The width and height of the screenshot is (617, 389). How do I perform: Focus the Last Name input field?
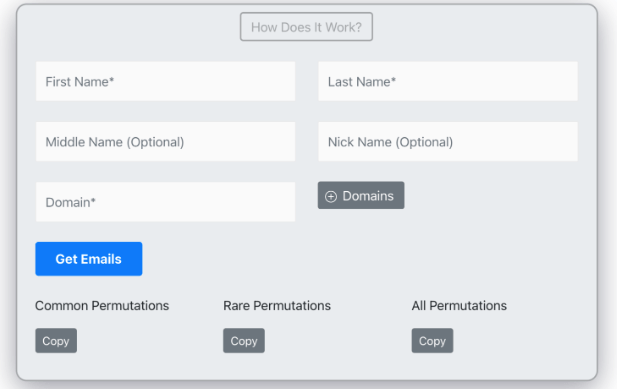448,81
